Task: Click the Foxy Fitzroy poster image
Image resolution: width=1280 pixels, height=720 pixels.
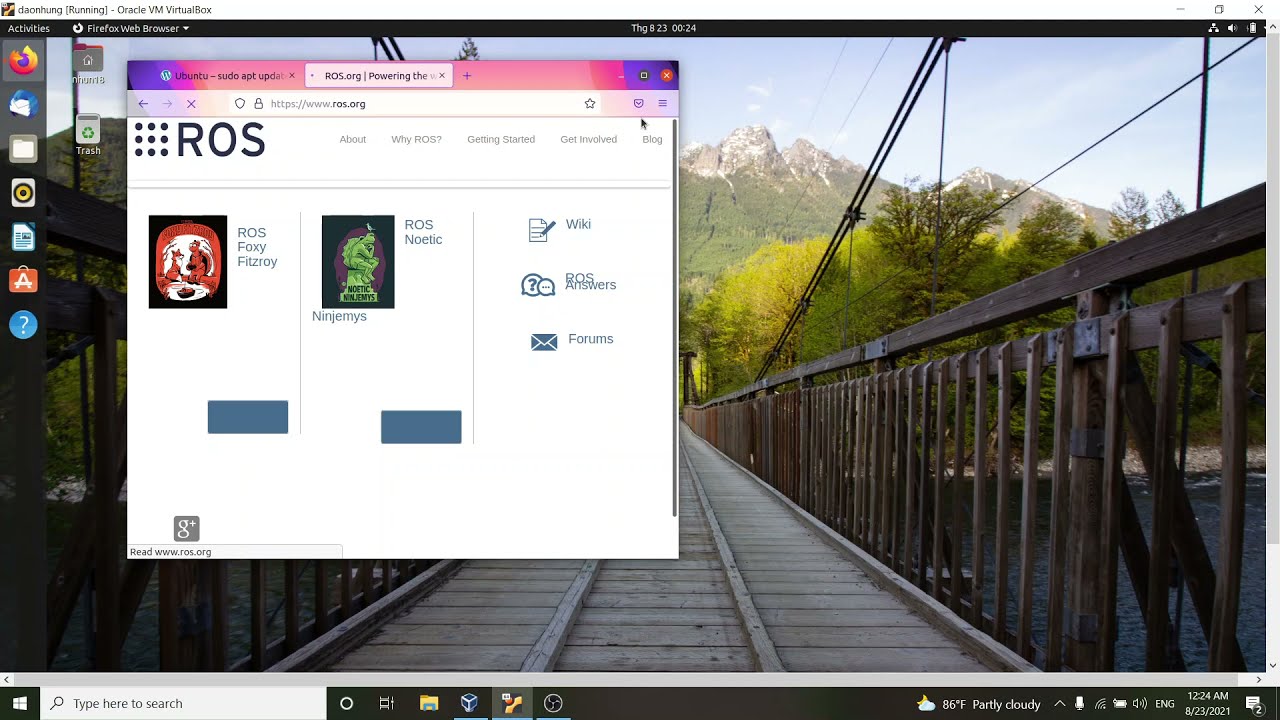Action: pyautogui.click(x=188, y=262)
